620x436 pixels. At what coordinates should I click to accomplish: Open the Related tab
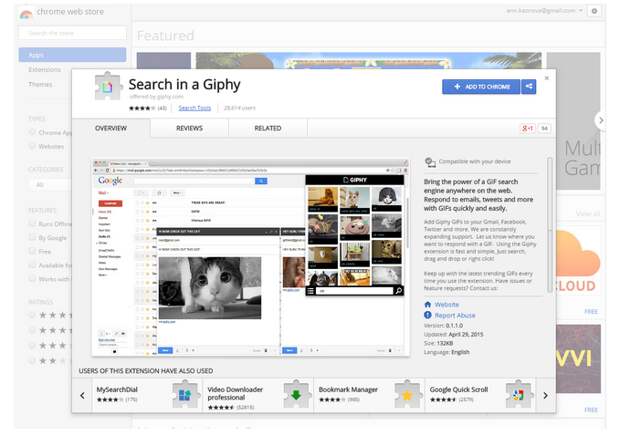[x=268, y=128]
